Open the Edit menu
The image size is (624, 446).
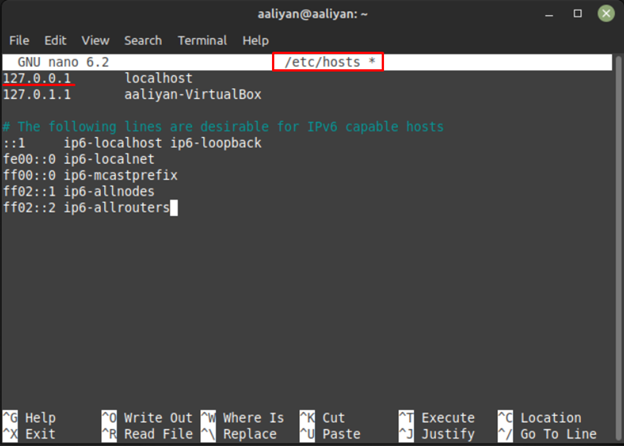55,41
